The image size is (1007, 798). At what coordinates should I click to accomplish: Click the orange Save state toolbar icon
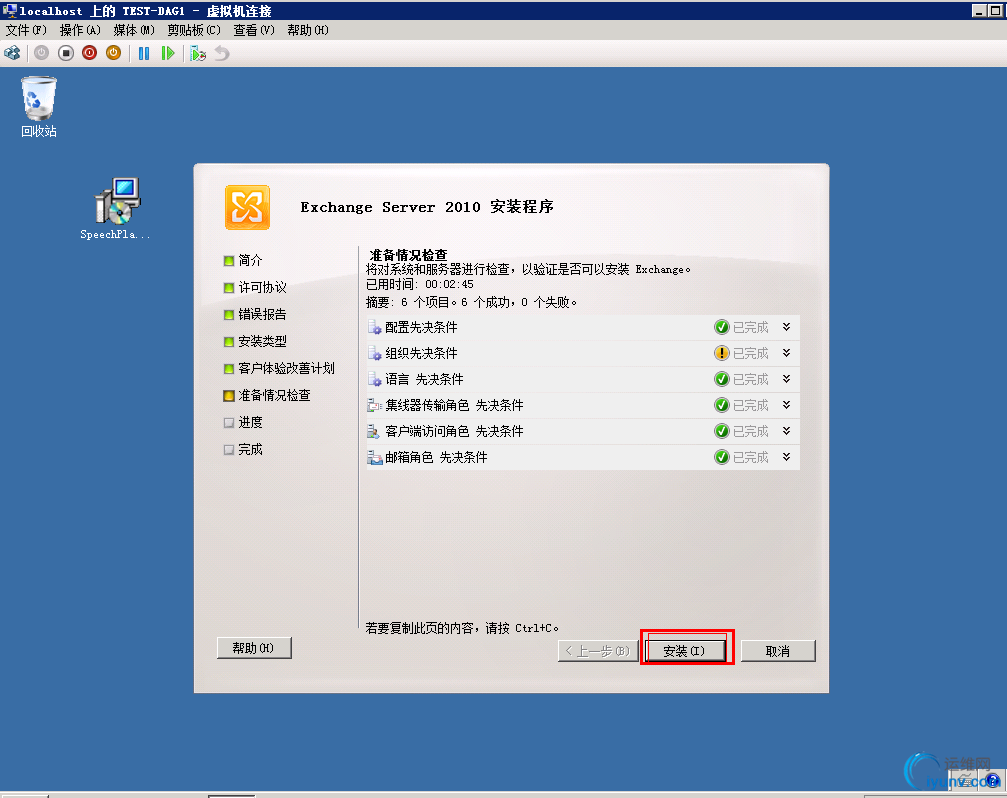113,53
